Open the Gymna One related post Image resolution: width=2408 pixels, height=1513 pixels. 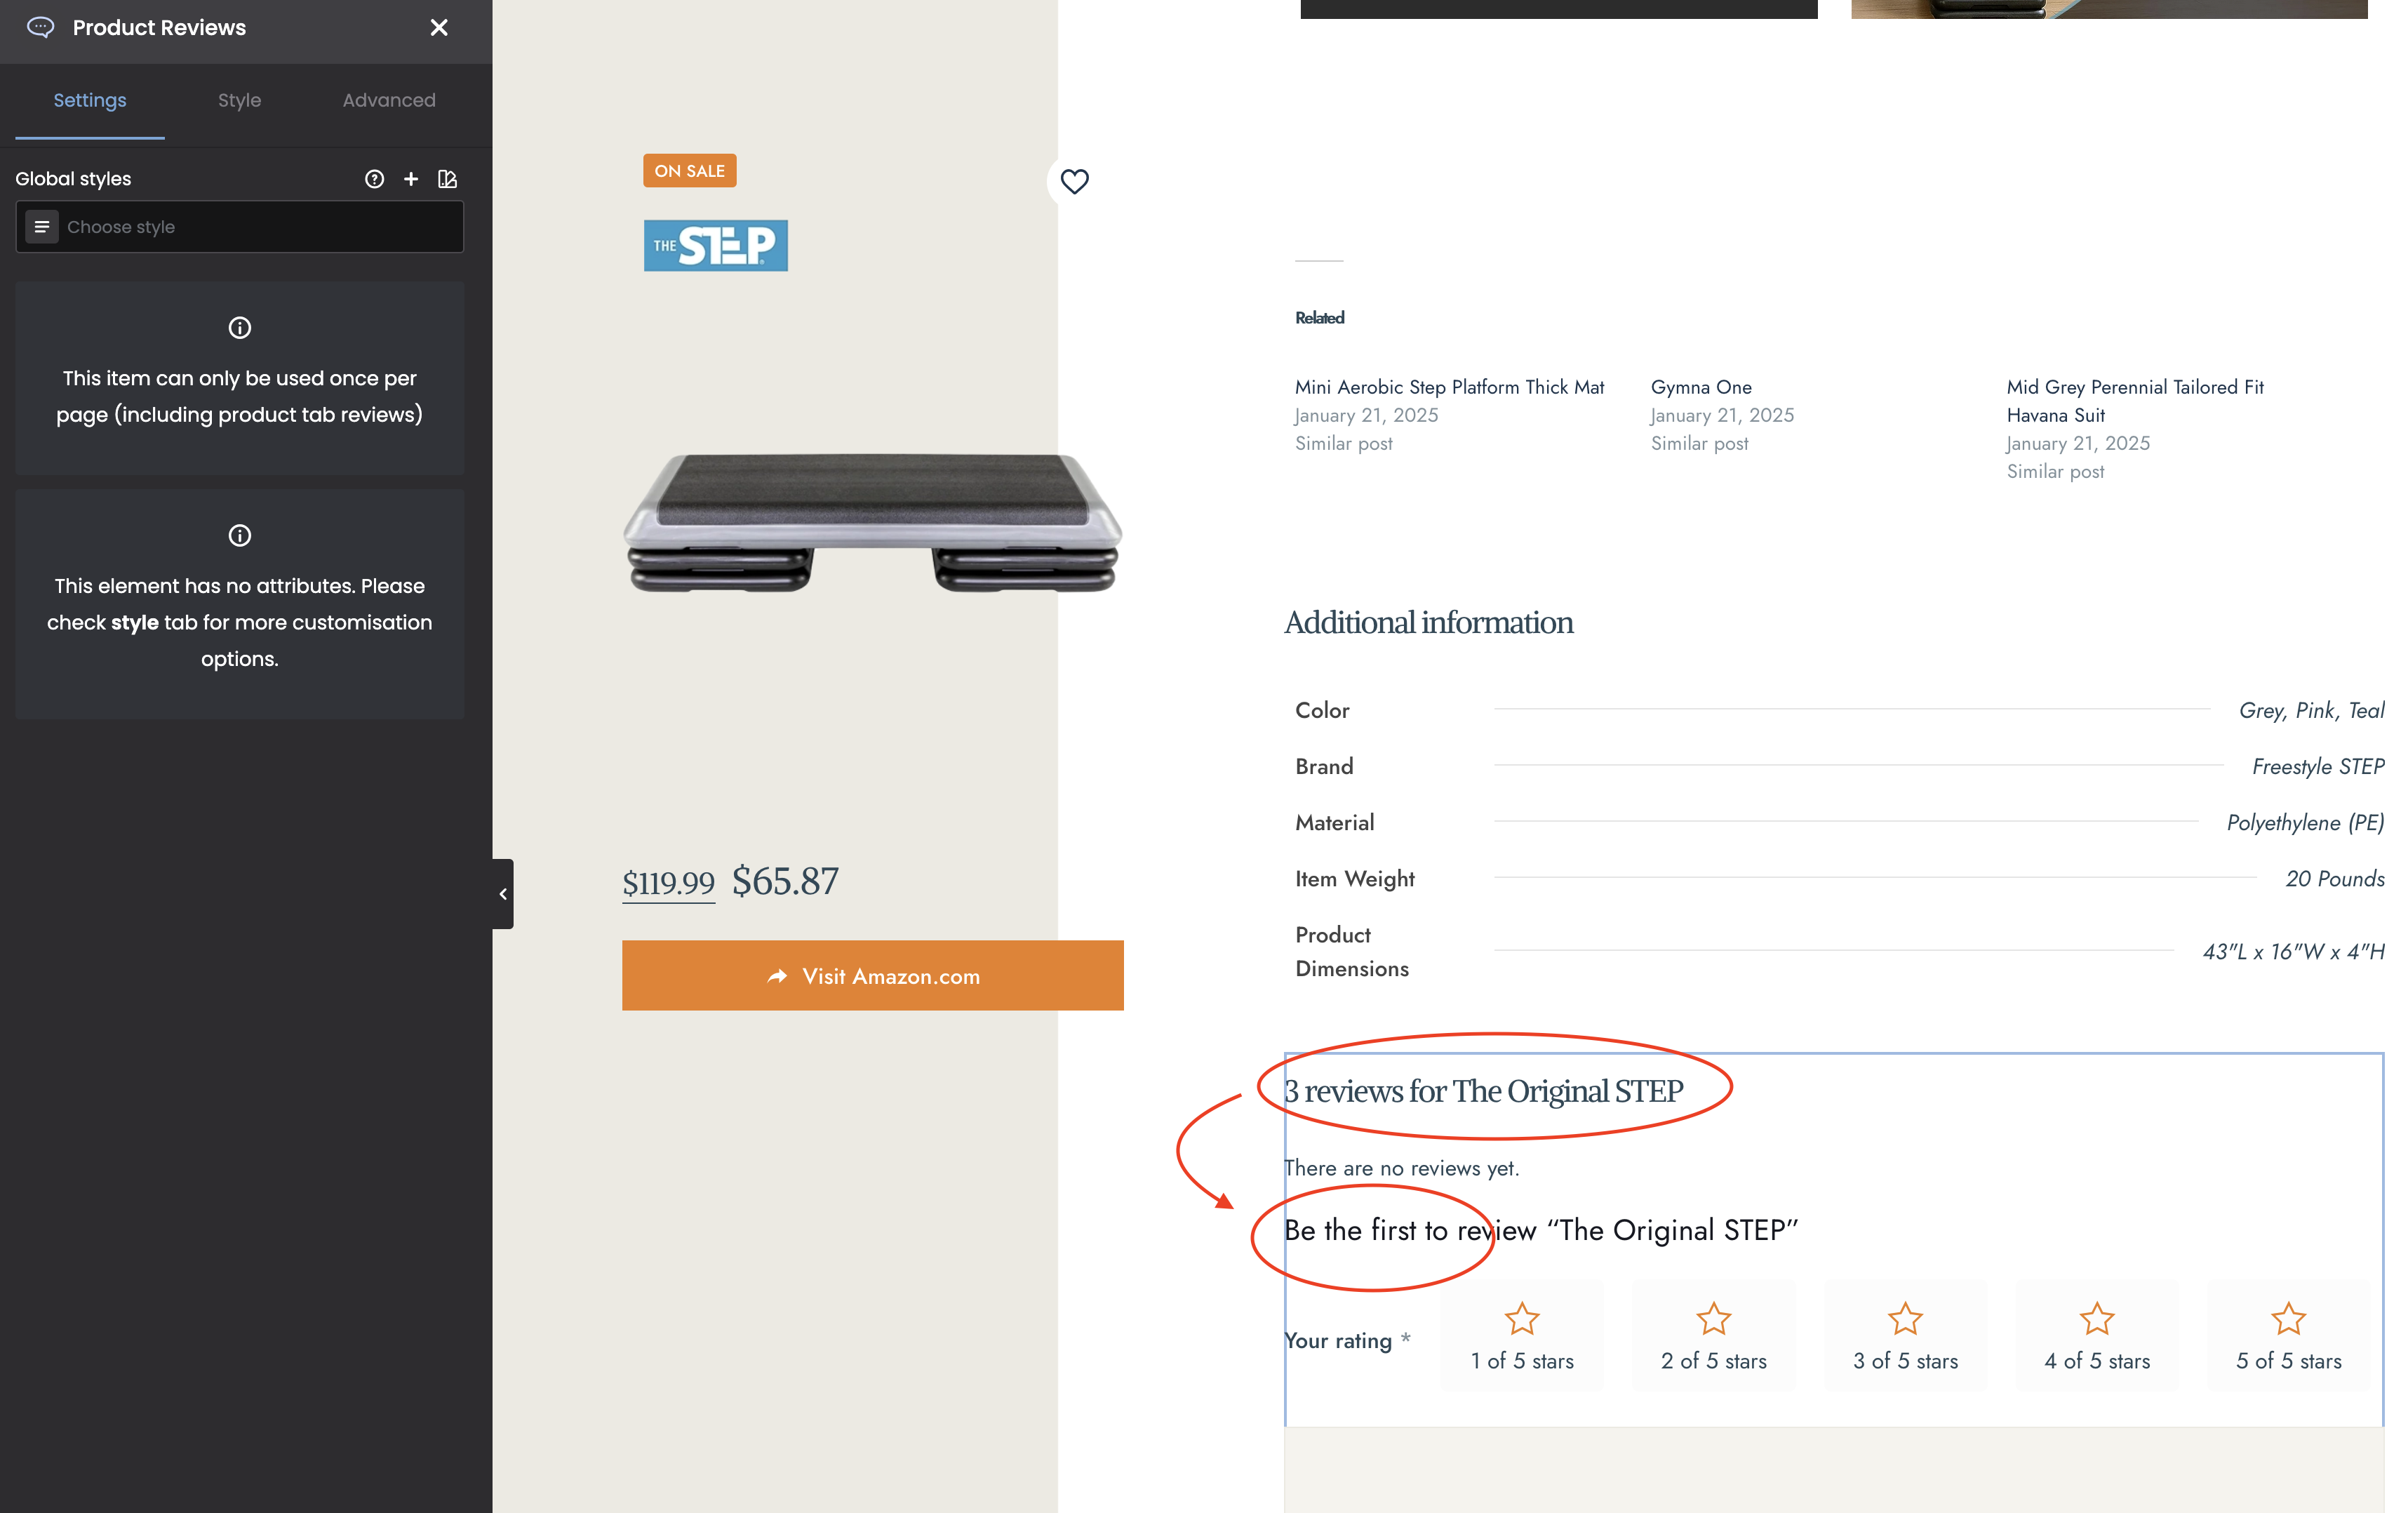1701,387
